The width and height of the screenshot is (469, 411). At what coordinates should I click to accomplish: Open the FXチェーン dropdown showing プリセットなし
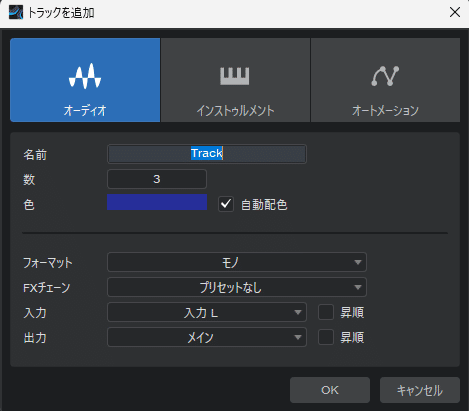pyautogui.click(x=237, y=287)
